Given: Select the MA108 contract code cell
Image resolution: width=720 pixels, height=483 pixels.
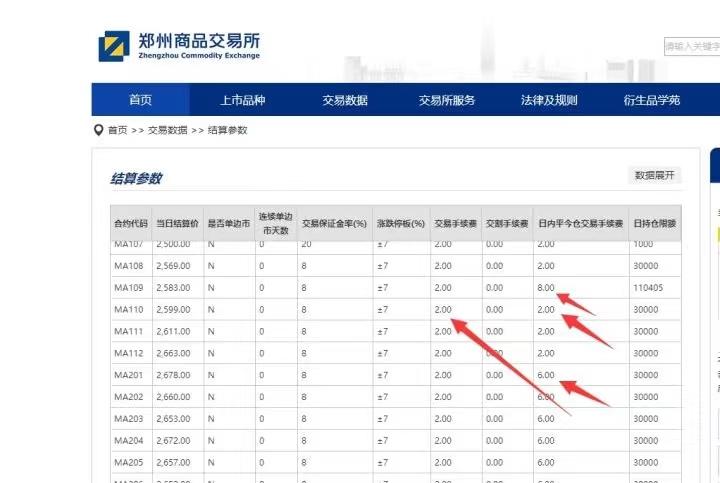Looking at the screenshot, I should (129, 266).
